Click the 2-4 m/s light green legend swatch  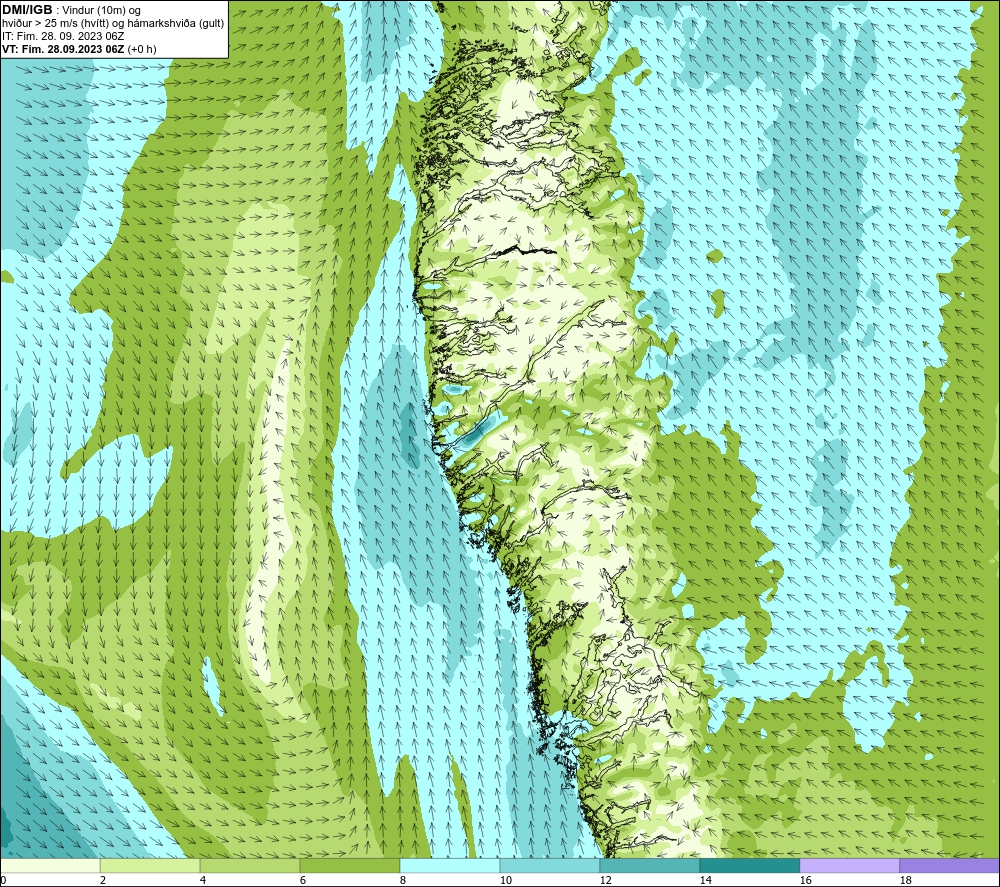pos(150,865)
